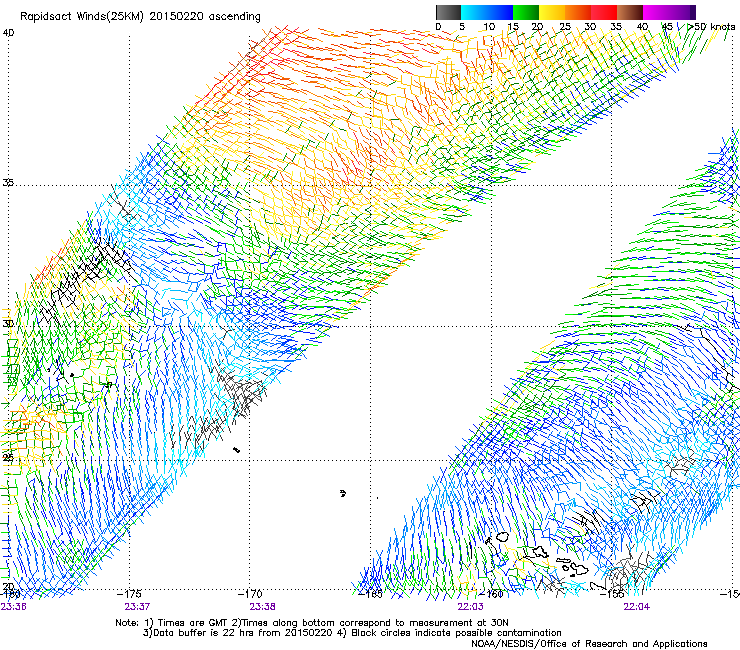Click the latitude label 30
This screenshot has width=740, height=650.
coord(8,324)
